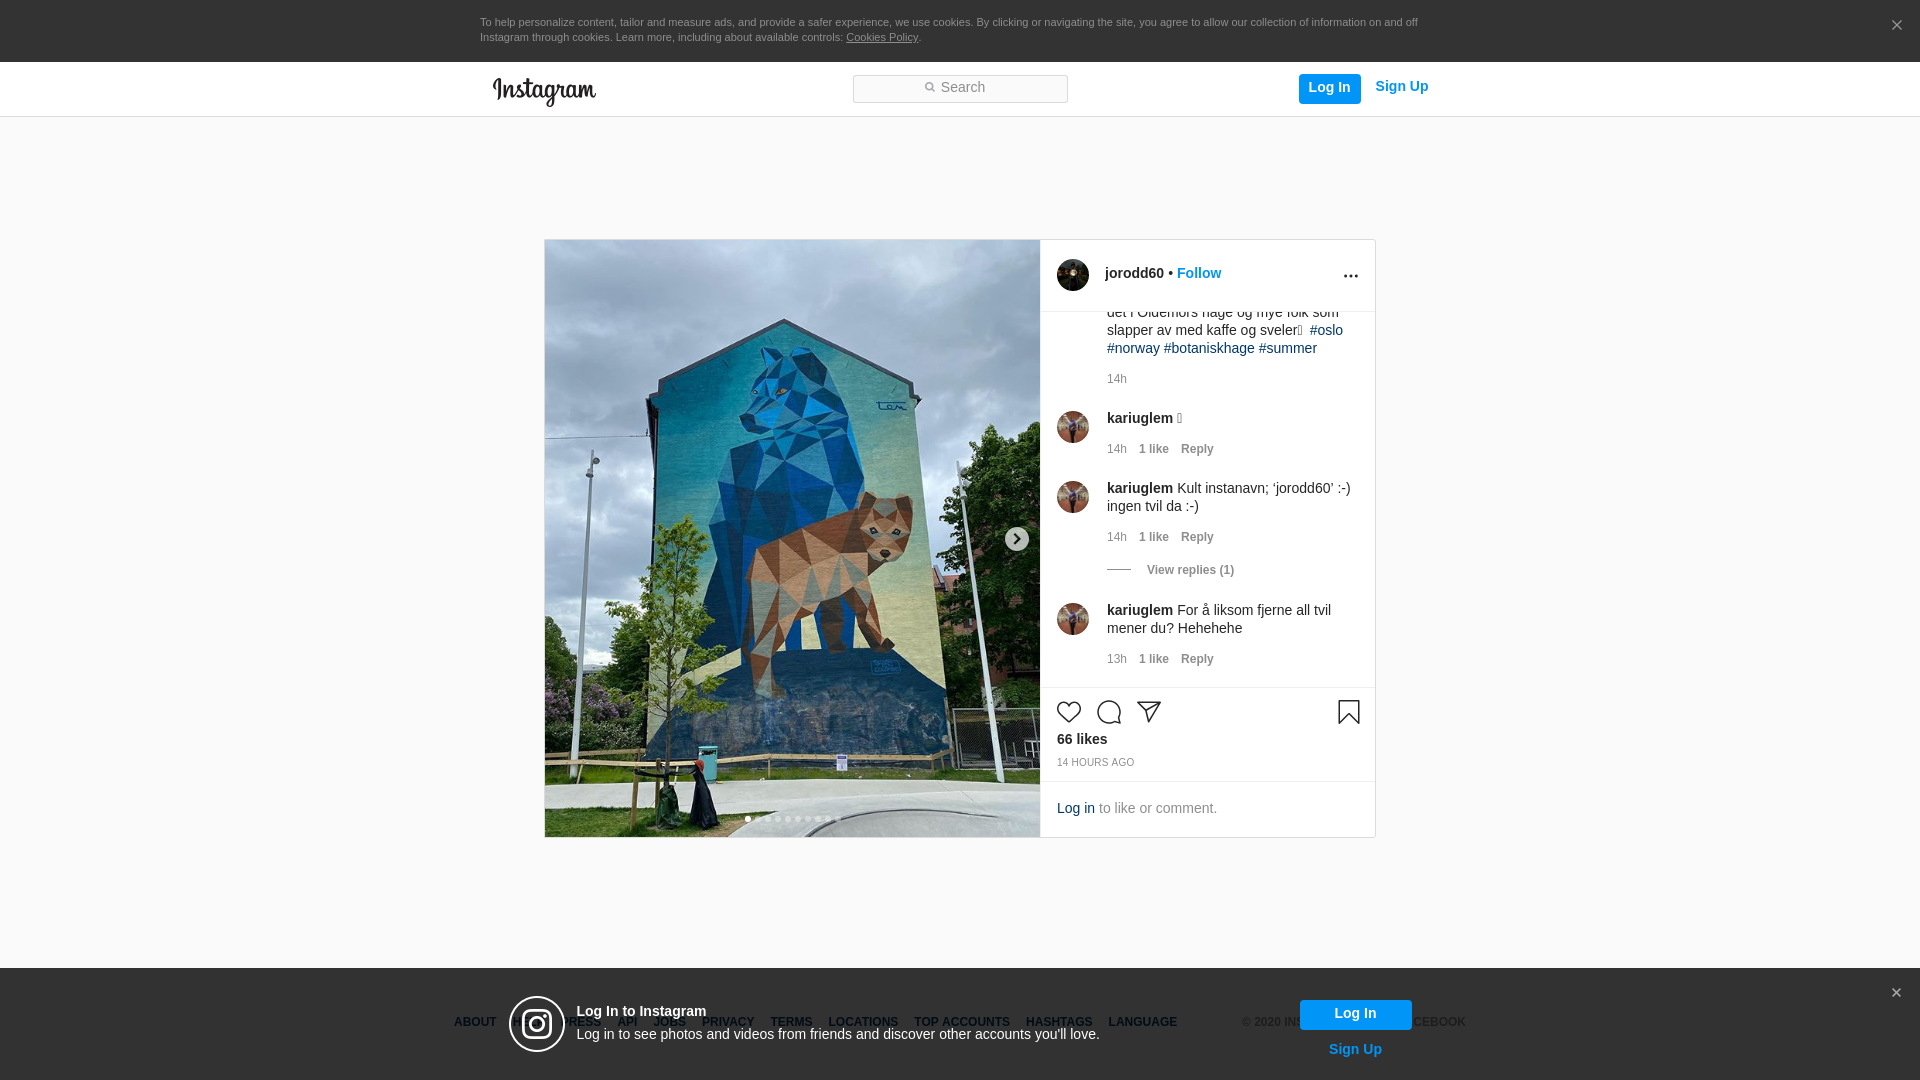Viewport: 1920px width, 1080px height.
Task: Click the Instagram camera icon in bottom banner
Action: click(x=537, y=1024)
